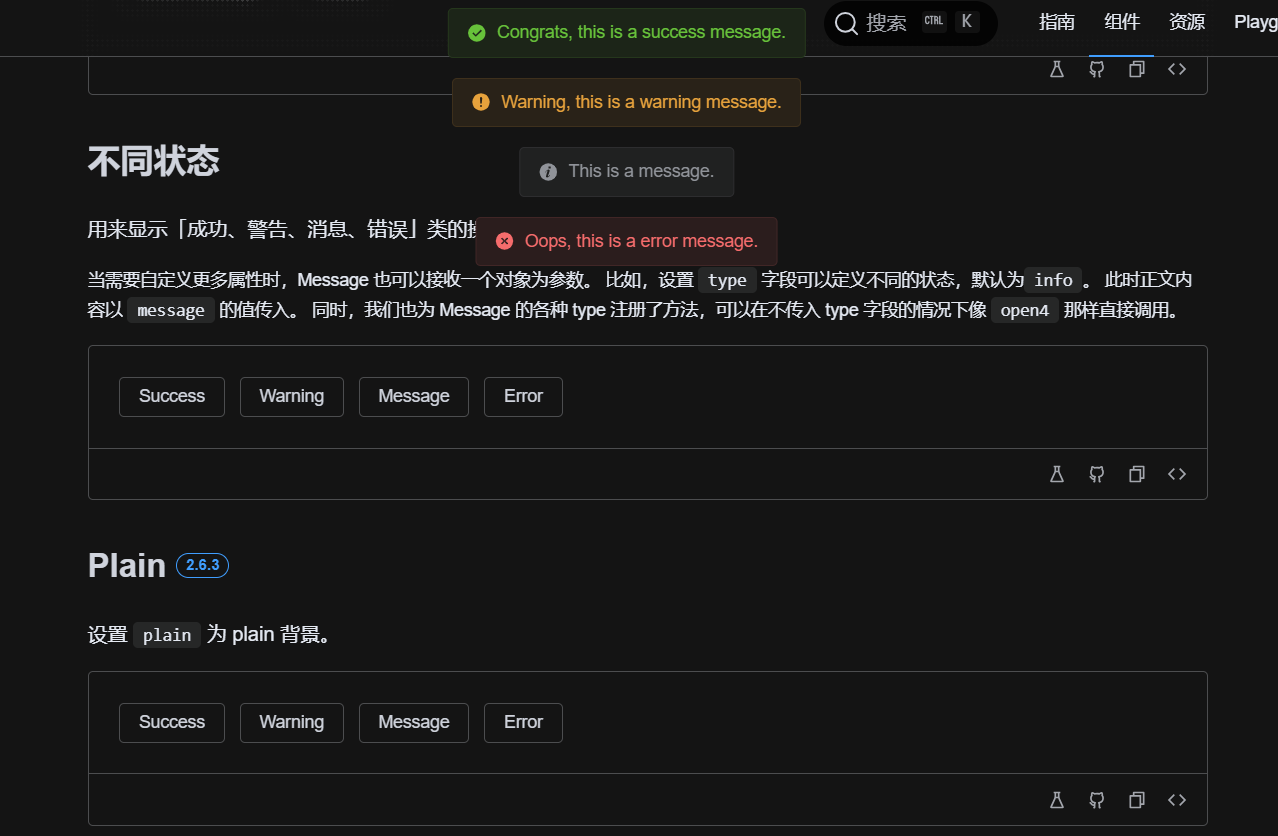Select the 组件 navigation item
Screen dimensions: 1278x836
(x=1122, y=21)
